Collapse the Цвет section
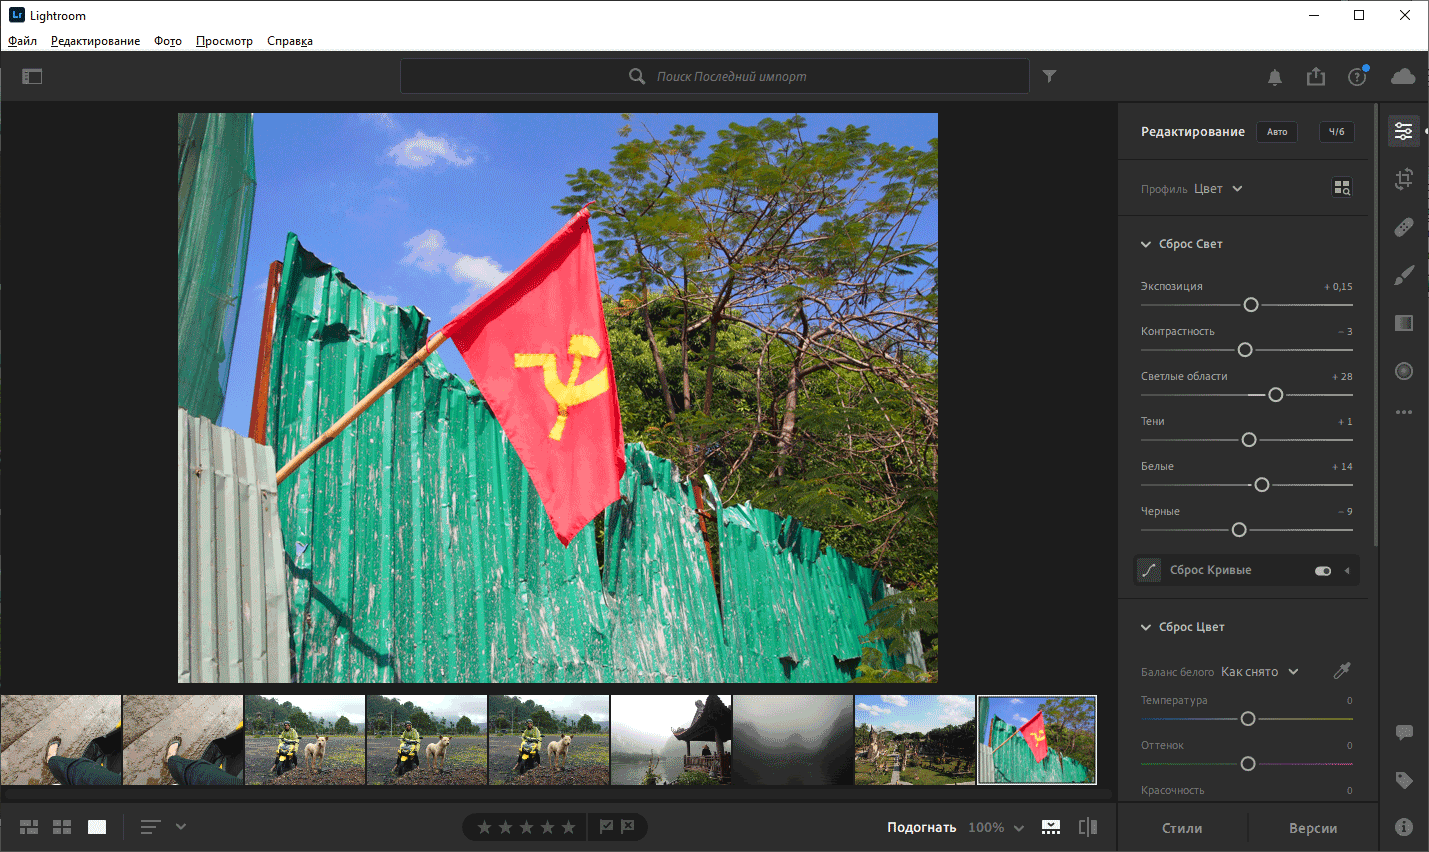This screenshot has width=1429, height=852. 1146,627
